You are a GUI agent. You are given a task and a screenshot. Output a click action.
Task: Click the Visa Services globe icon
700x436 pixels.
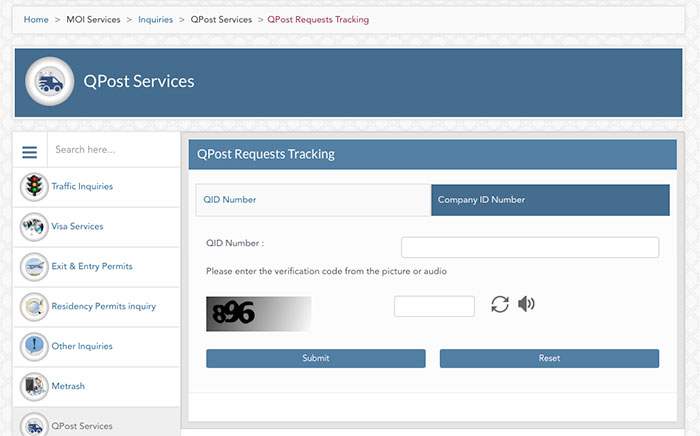34,227
